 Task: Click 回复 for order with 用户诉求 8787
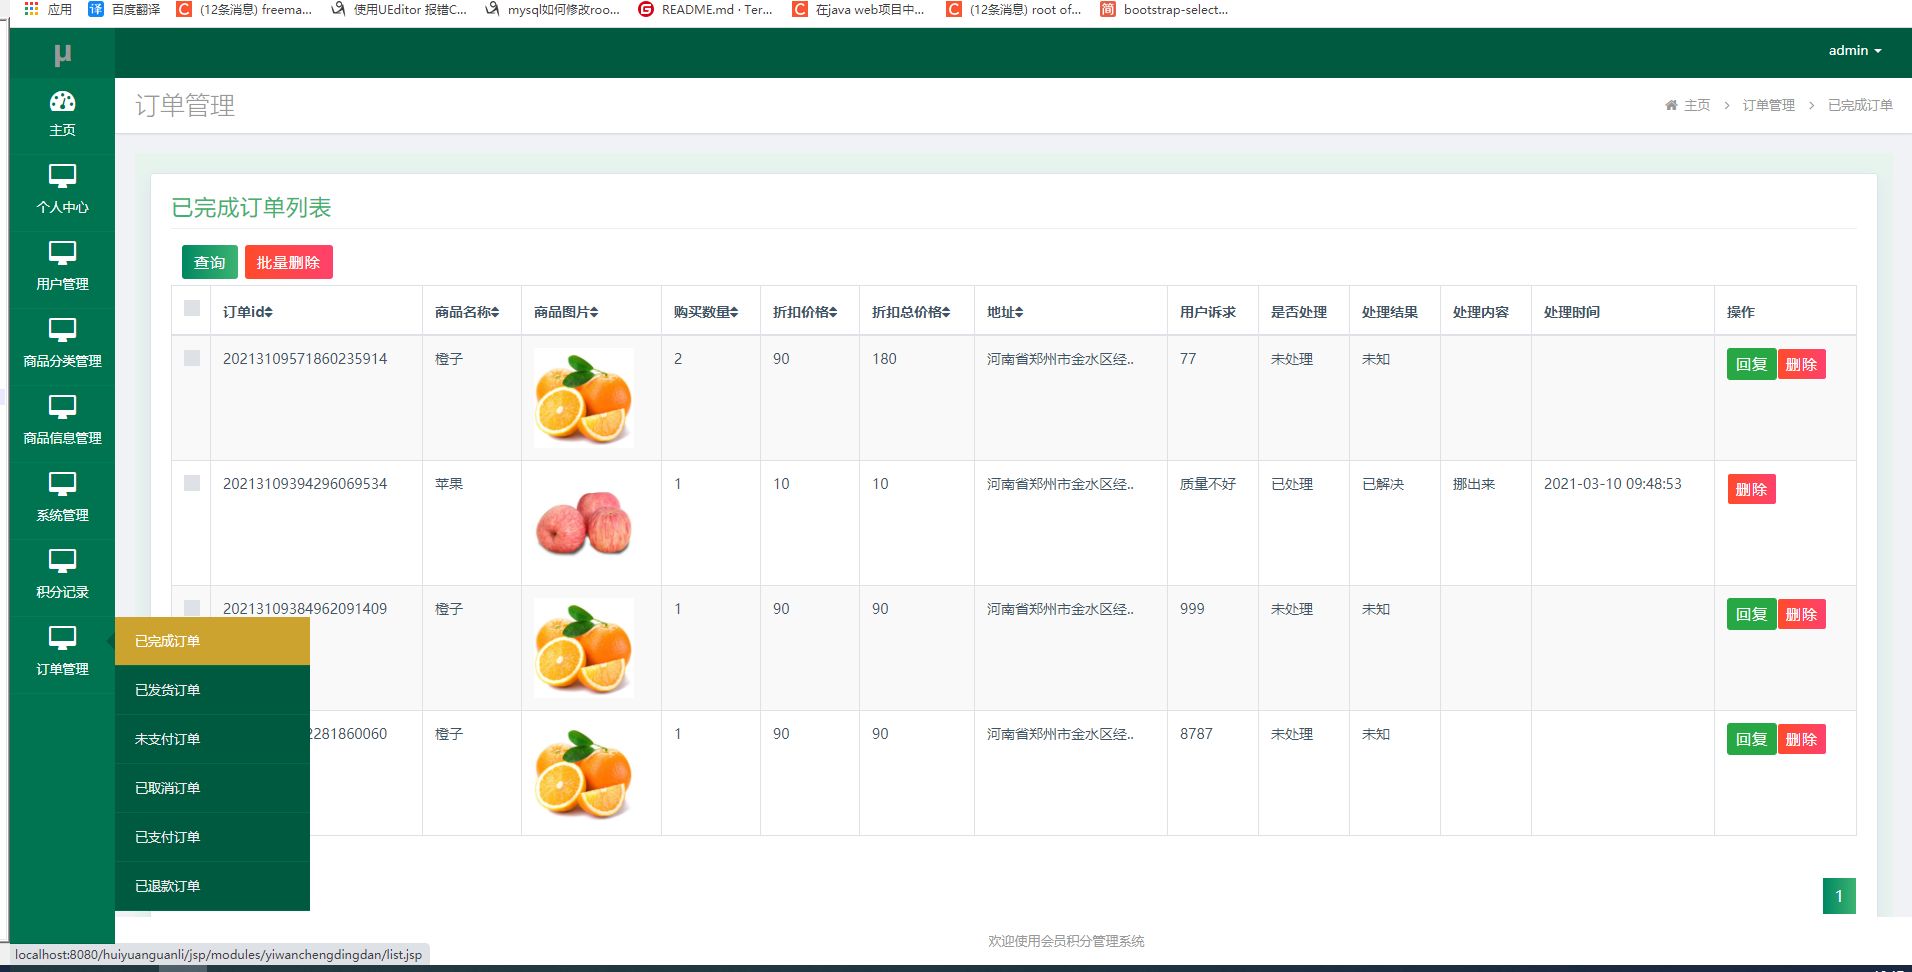[x=1751, y=739]
